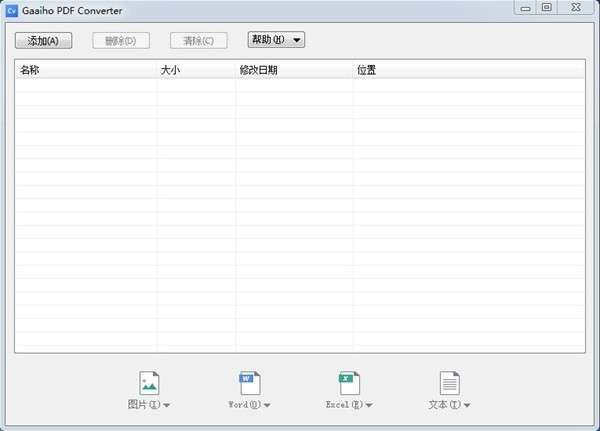Click the Gaaiho PDF Converter app icon
Image resolution: width=600 pixels, height=431 pixels.
[12, 11]
